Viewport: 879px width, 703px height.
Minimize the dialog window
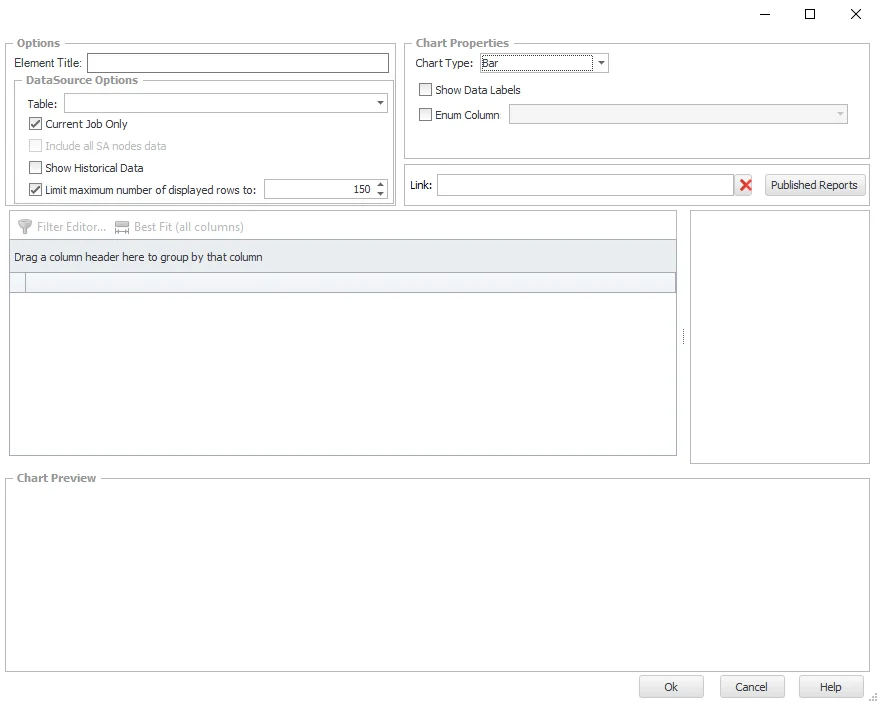tap(765, 14)
